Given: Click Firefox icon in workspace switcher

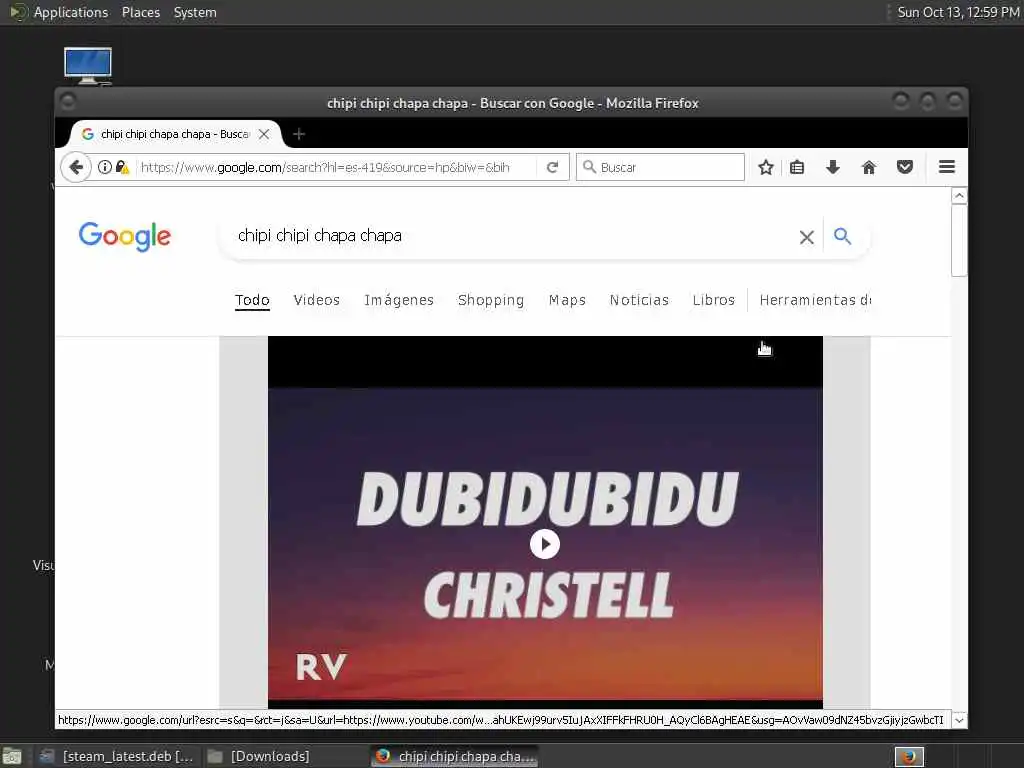Looking at the screenshot, I should click(x=909, y=757).
